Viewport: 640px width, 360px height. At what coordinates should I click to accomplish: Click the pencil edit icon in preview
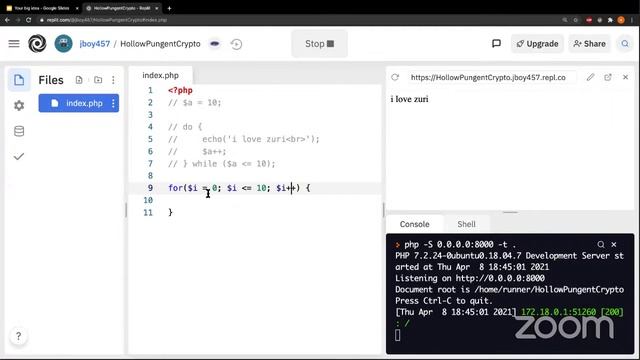point(590,77)
